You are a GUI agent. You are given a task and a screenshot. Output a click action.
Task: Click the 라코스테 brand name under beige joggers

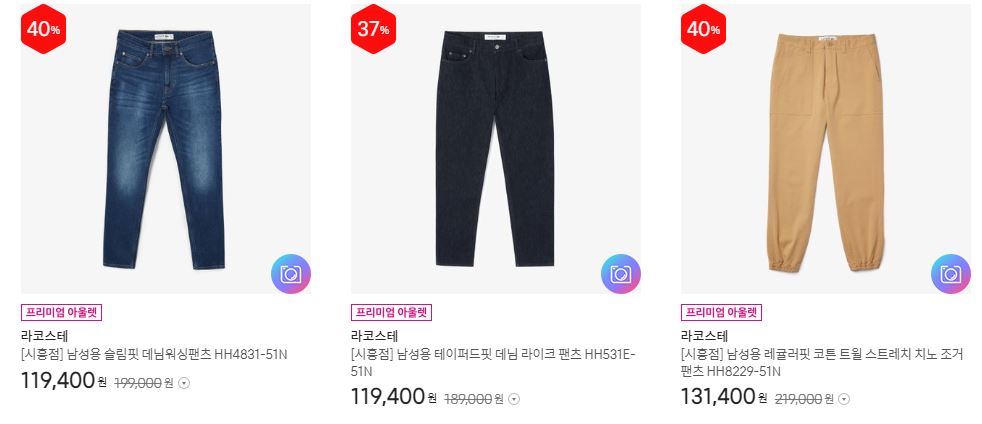(705, 336)
